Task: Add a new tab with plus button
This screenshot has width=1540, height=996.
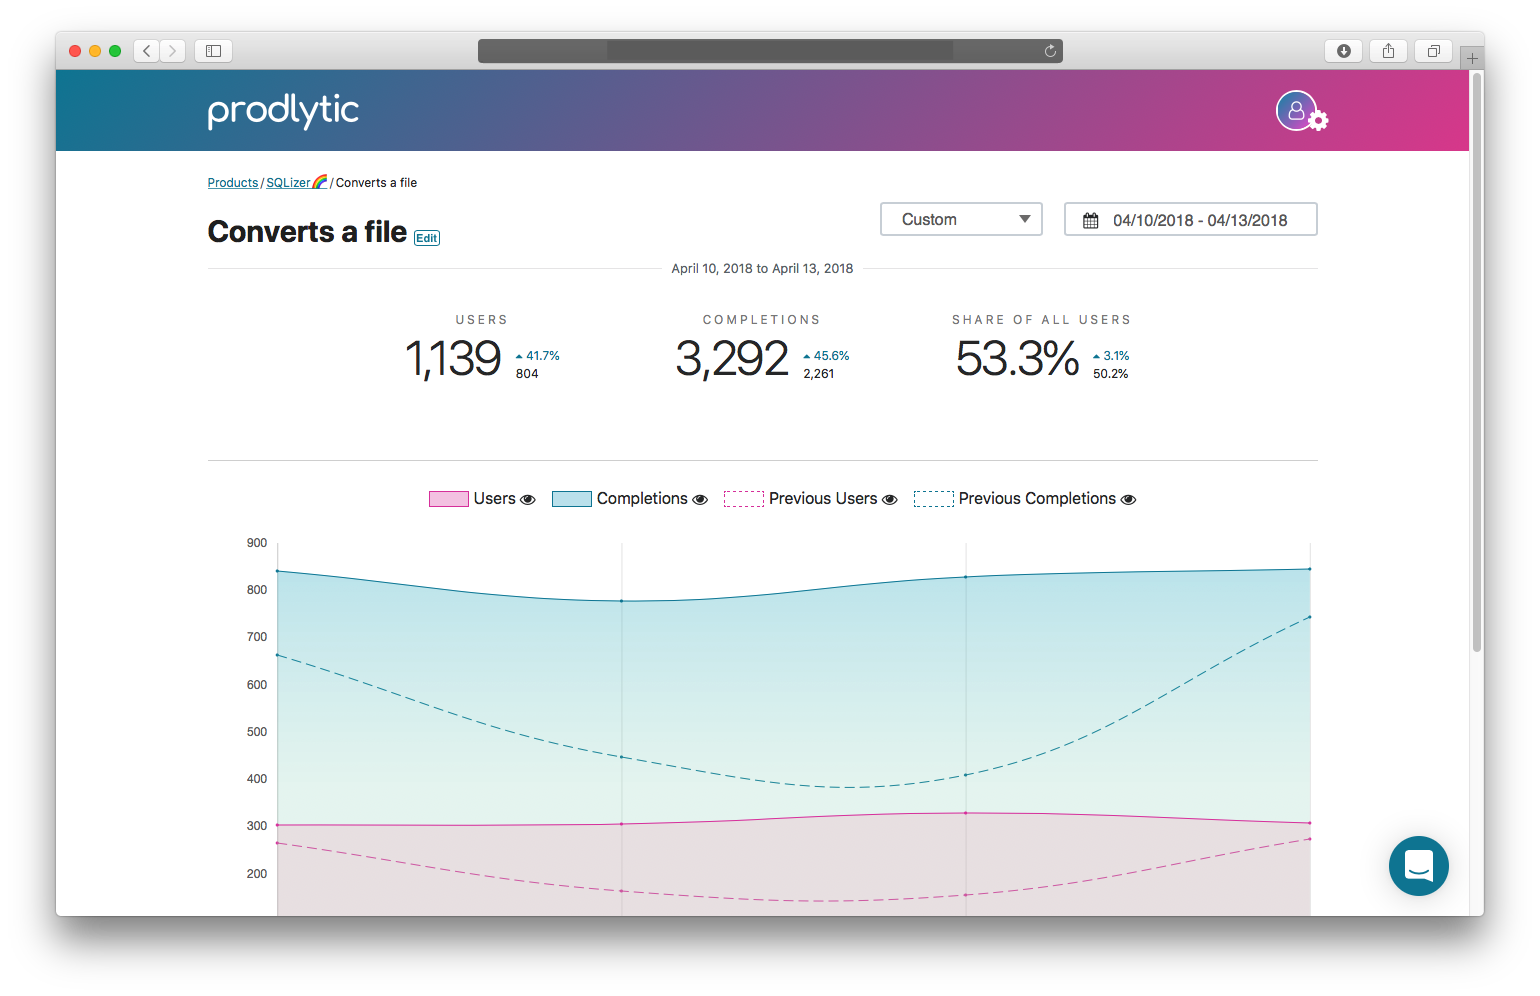Action: 1472,58
